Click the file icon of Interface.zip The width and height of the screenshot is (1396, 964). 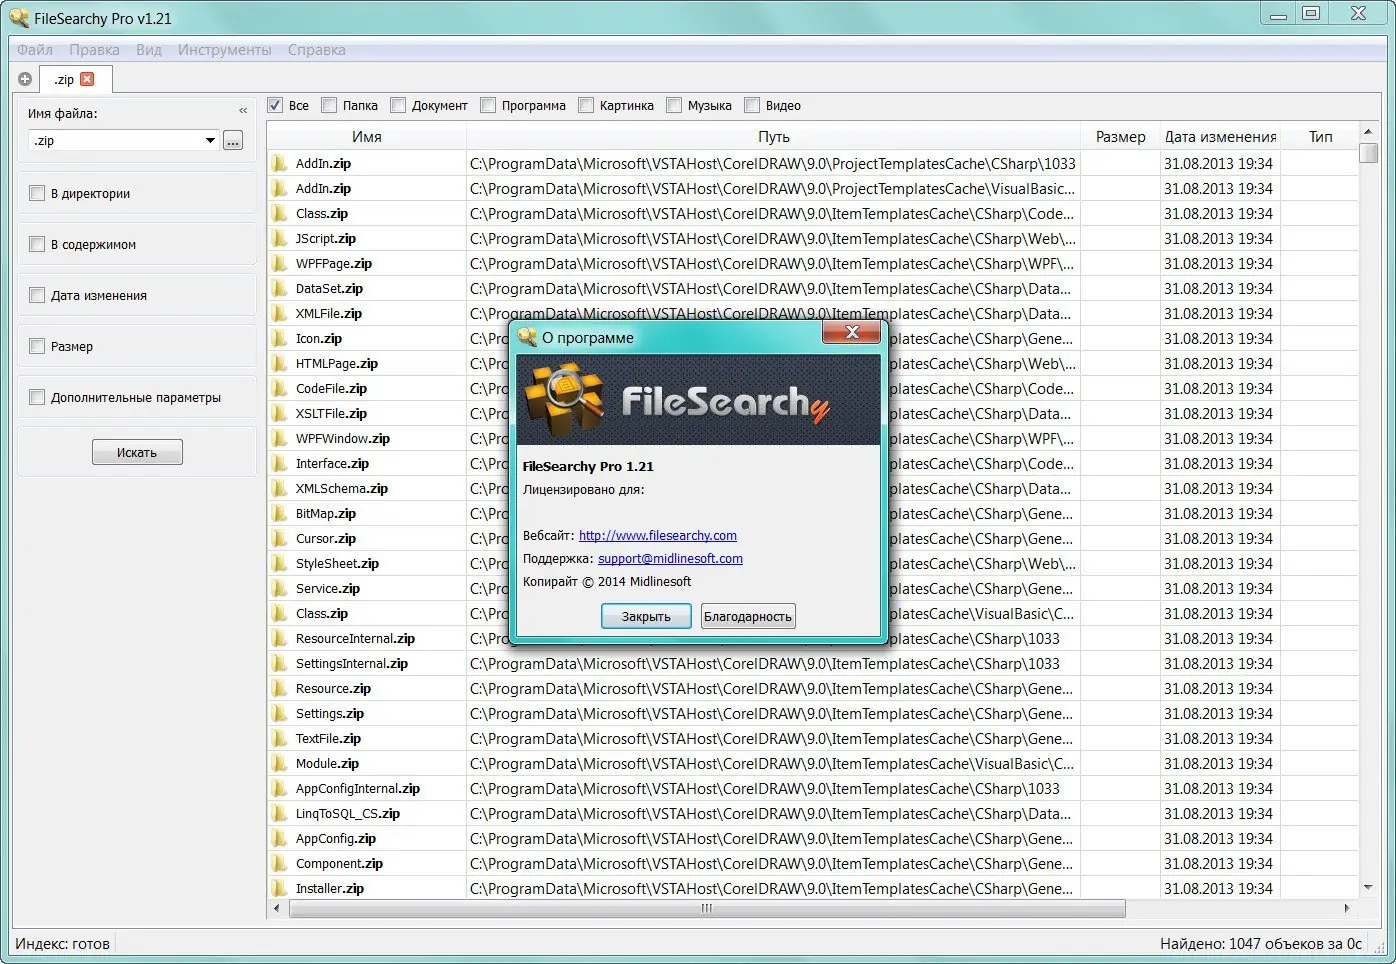[x=279, y=464]
